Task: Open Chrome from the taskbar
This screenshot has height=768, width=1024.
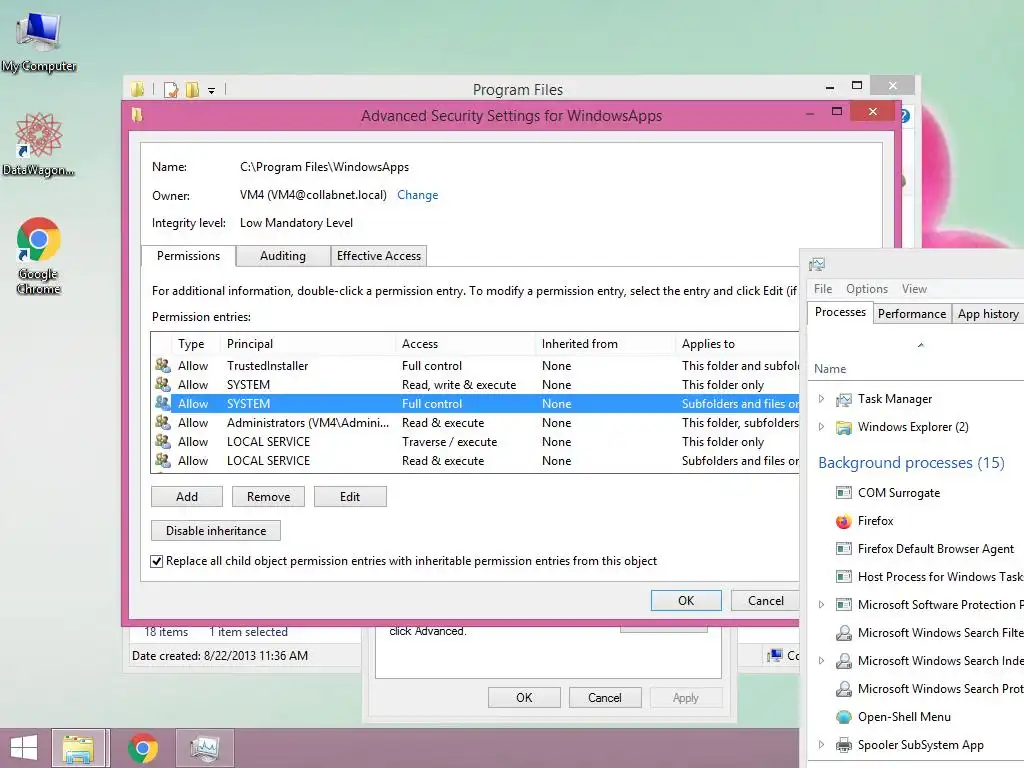Action: point(142,748)
